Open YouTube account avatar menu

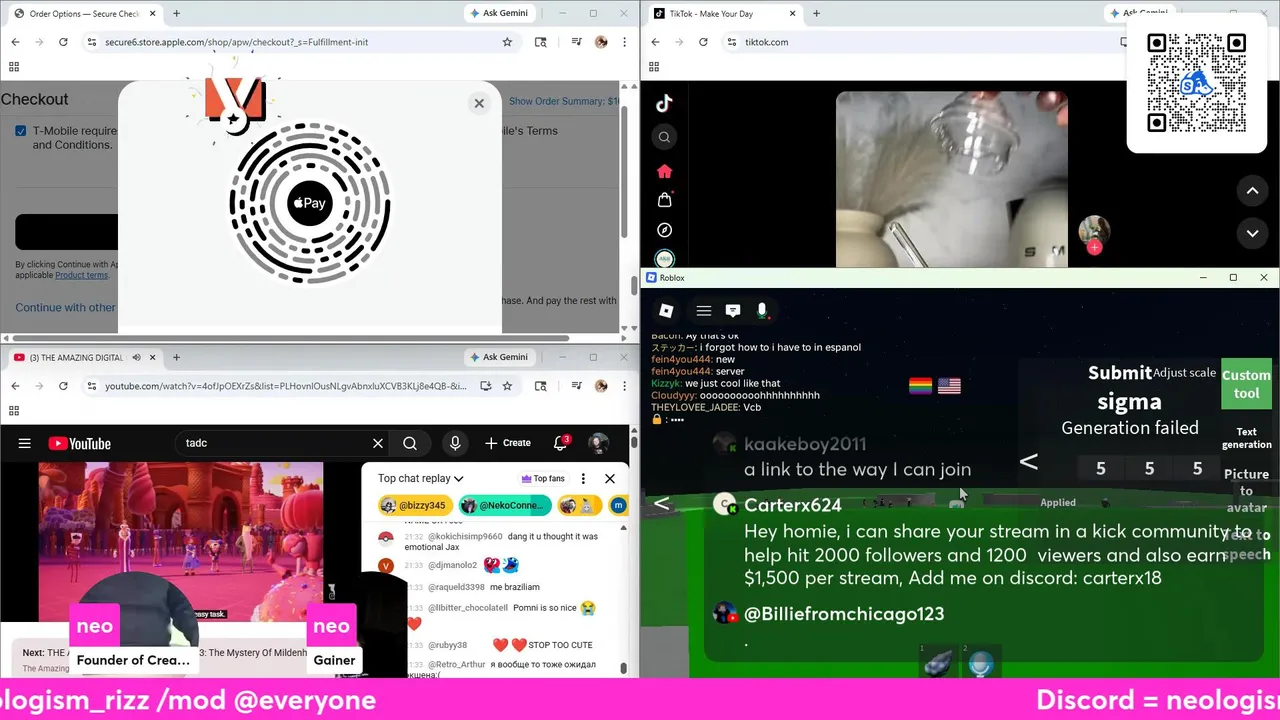[x=598, y=443]
